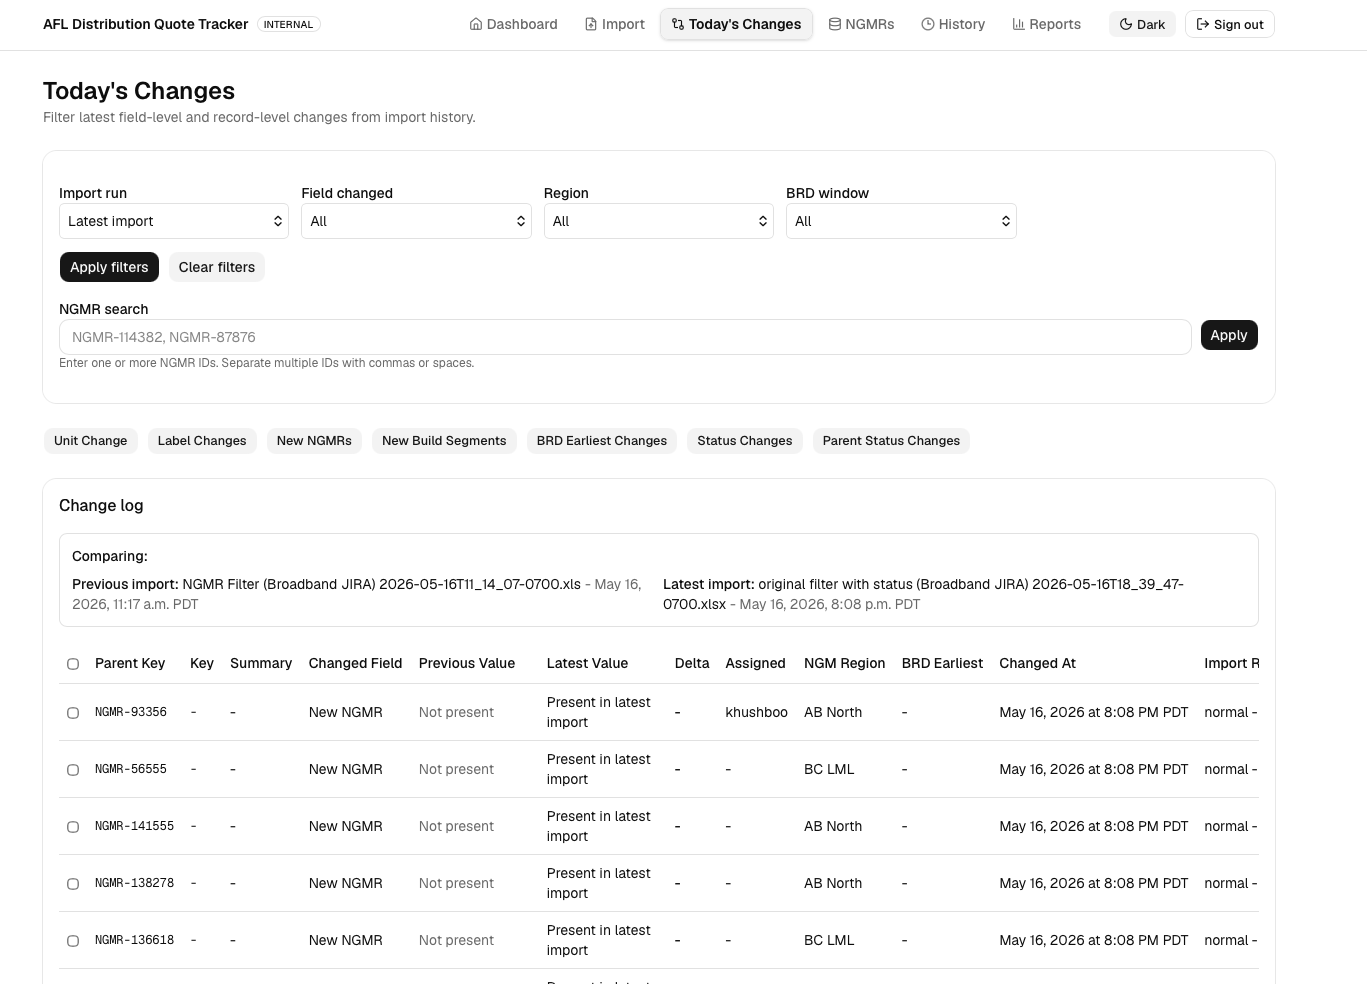Focus the NGMR search input field
Screen dimensions: 1367x984
[625, 337]
